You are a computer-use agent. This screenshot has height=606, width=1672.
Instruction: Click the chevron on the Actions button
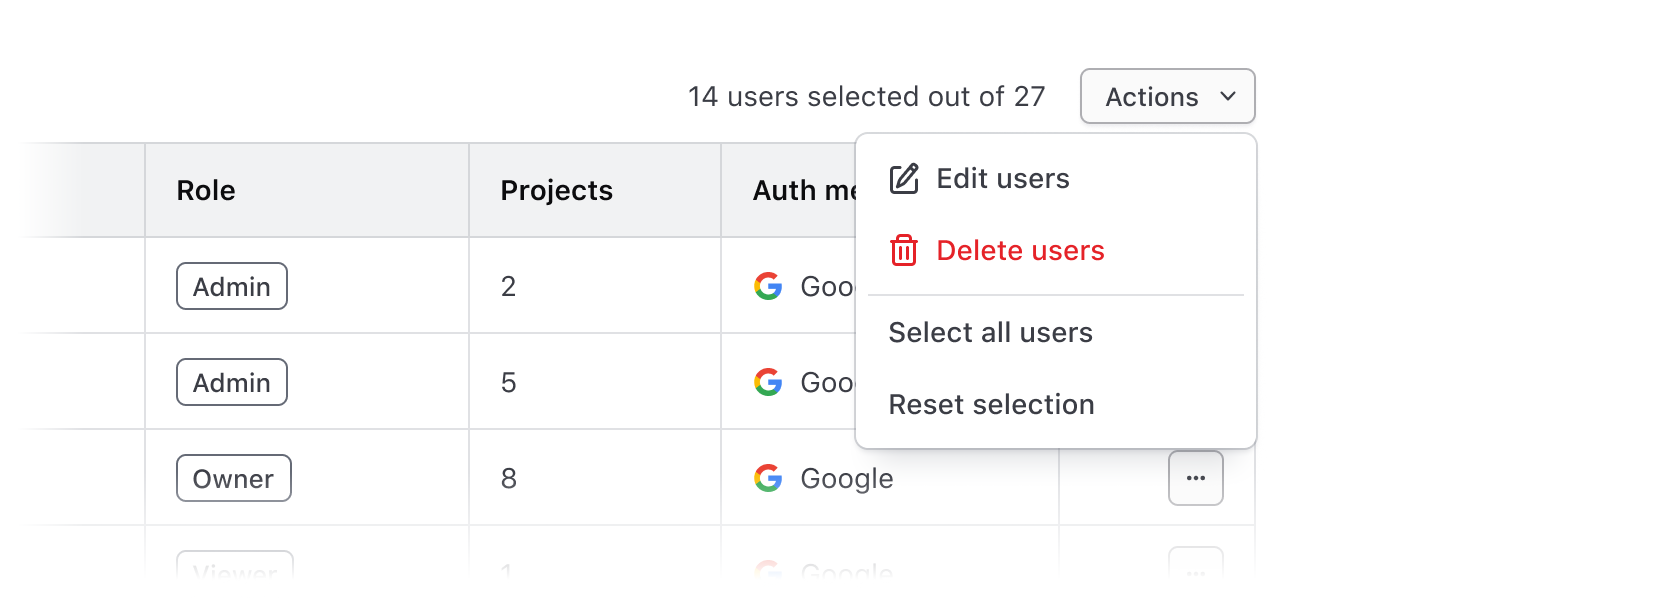click(x=1230, y=97)
